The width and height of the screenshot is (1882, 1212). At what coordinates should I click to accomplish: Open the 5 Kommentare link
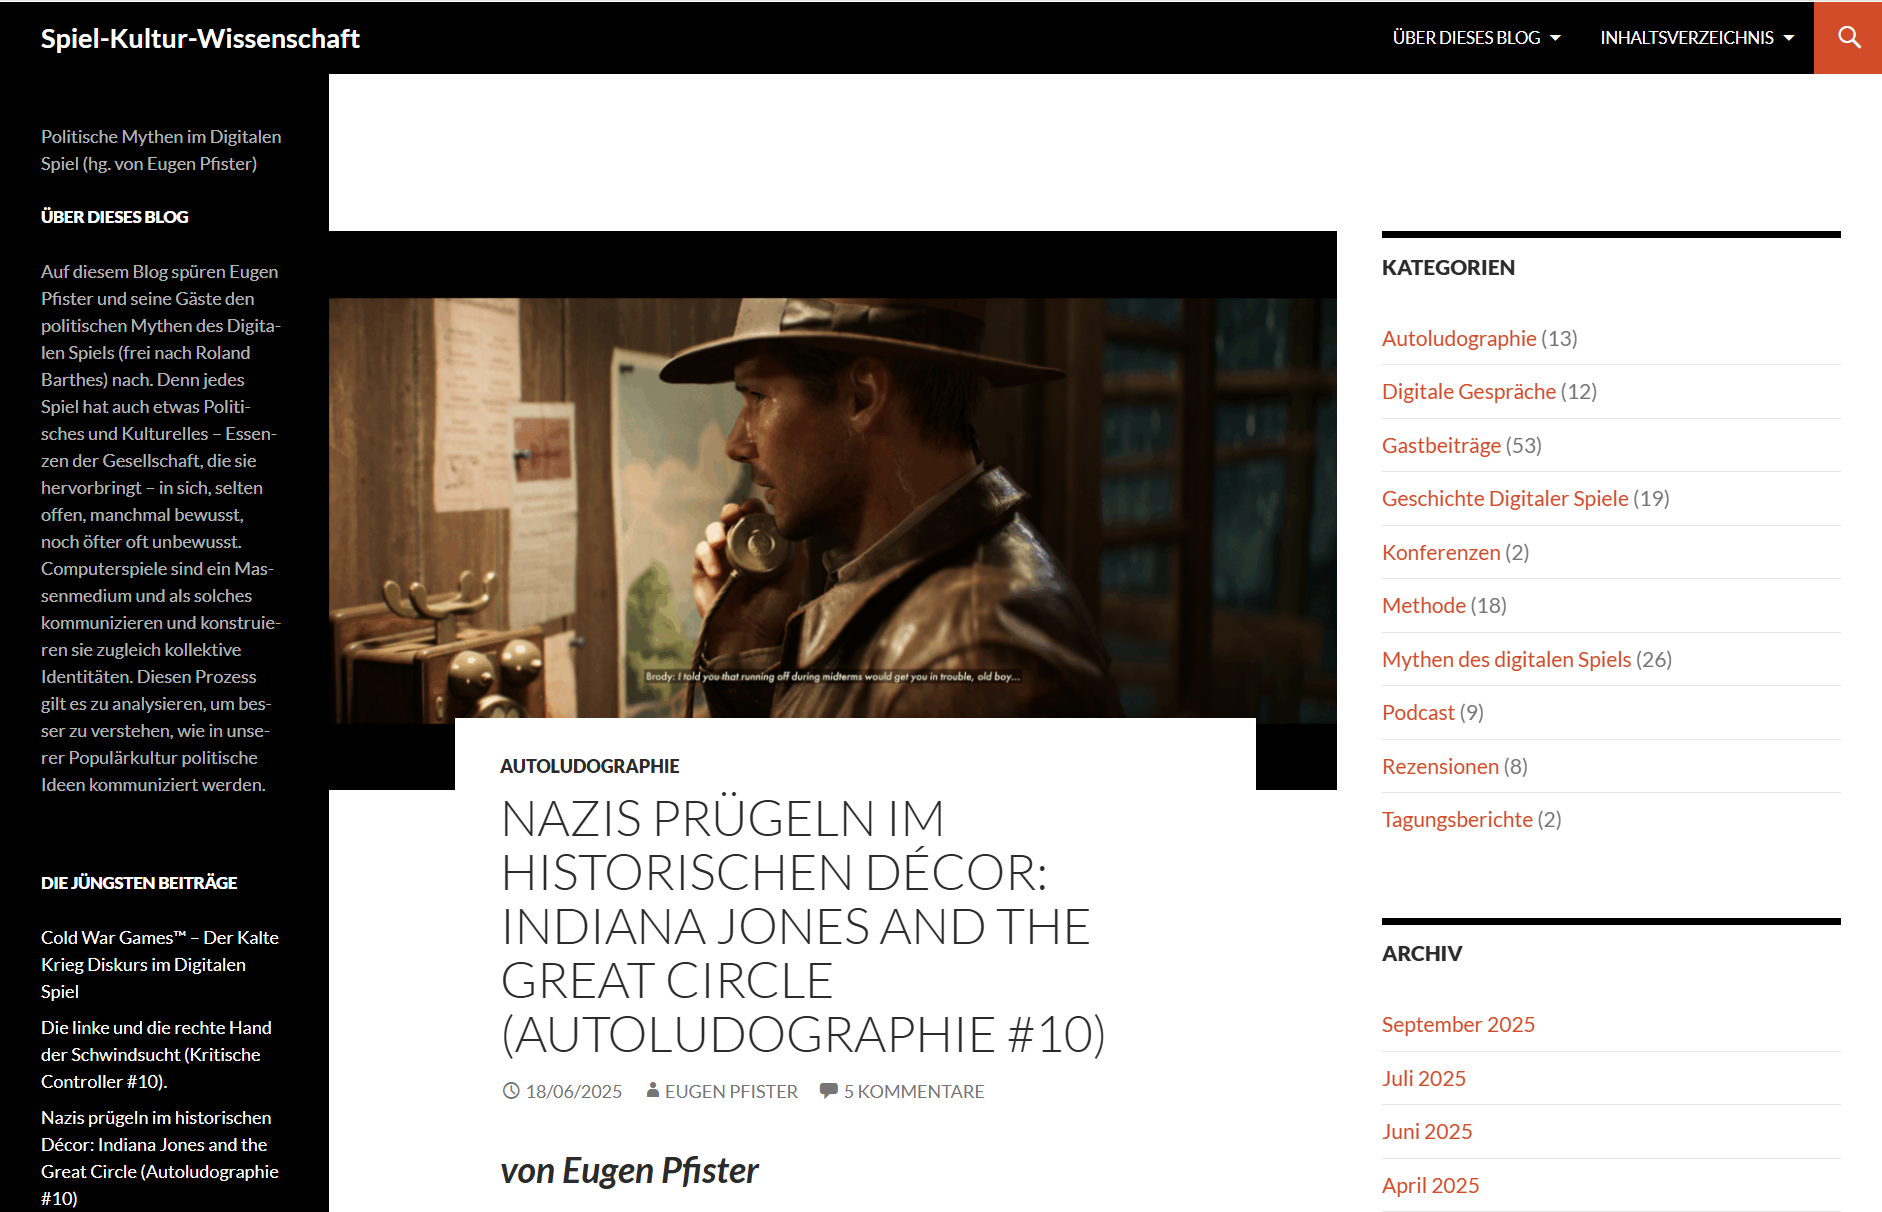coord(913,1091)
